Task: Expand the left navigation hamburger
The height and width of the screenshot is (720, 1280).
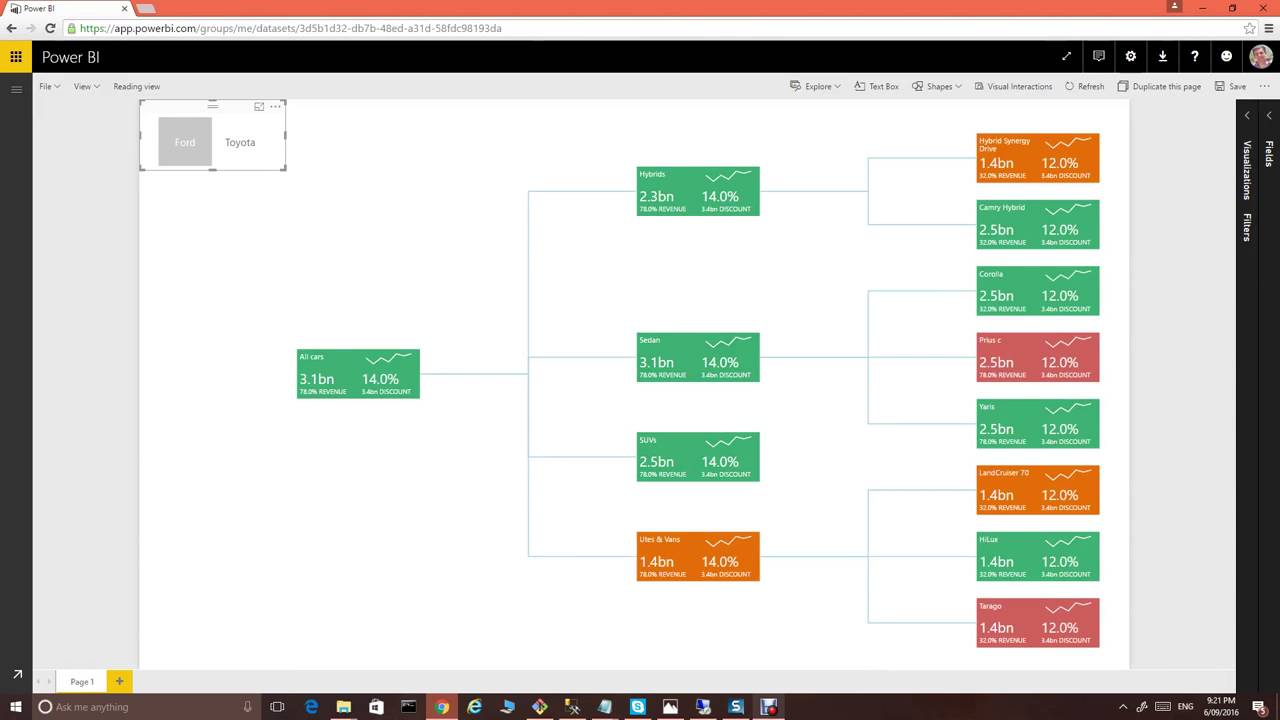Action: (16, 90)
